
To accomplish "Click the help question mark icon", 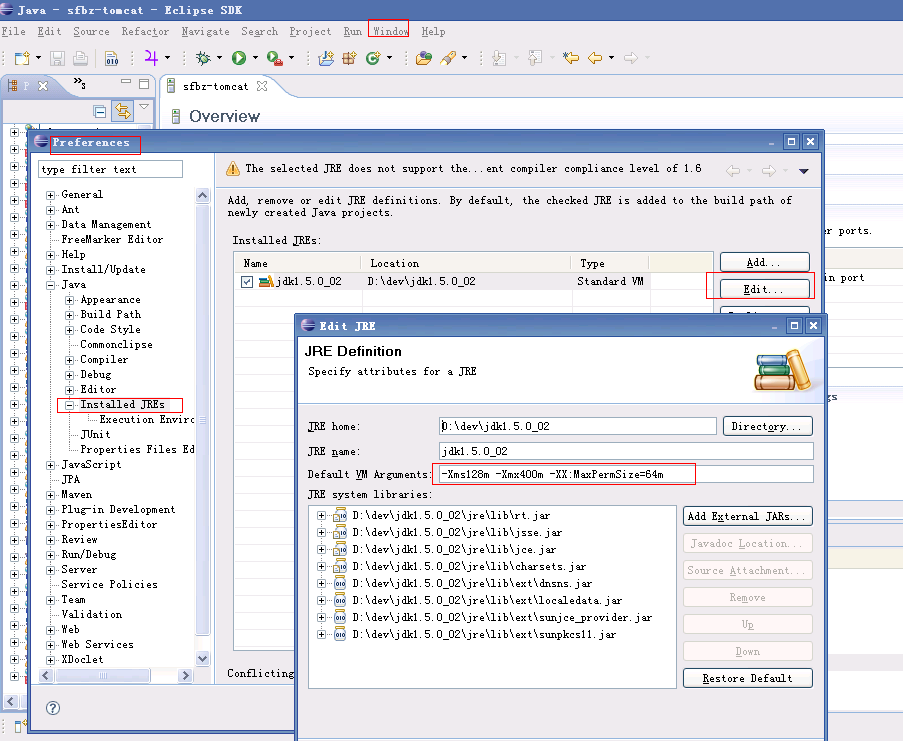I will point(53,708).
